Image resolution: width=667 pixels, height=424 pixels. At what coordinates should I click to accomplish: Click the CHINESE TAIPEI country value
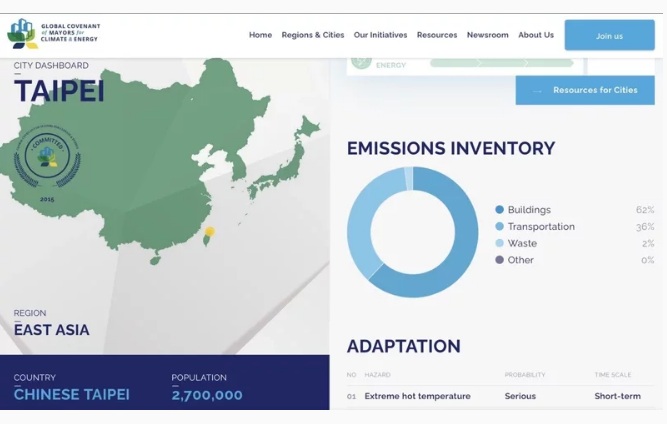[71, 395]
